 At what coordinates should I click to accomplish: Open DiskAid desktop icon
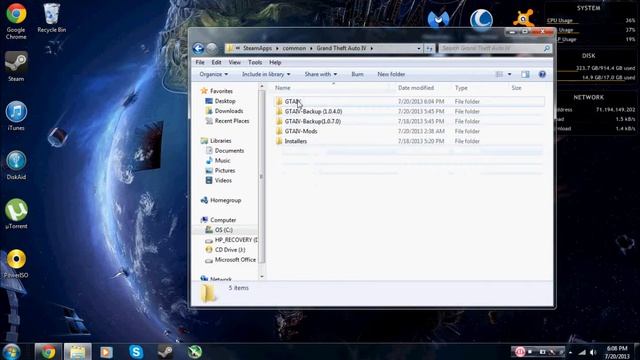[x=16, y=165]
